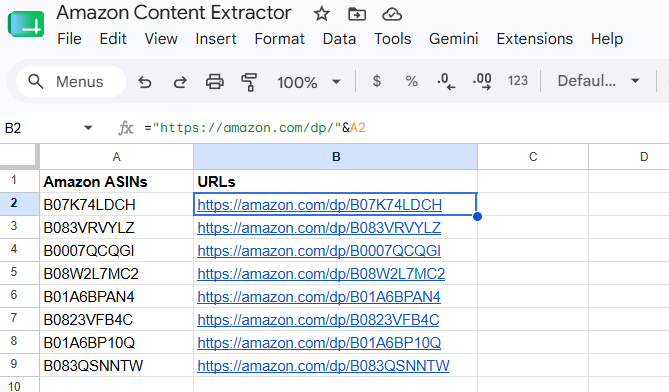
Task: Open link for B083VRVYLZ
Action: [319, 228]
